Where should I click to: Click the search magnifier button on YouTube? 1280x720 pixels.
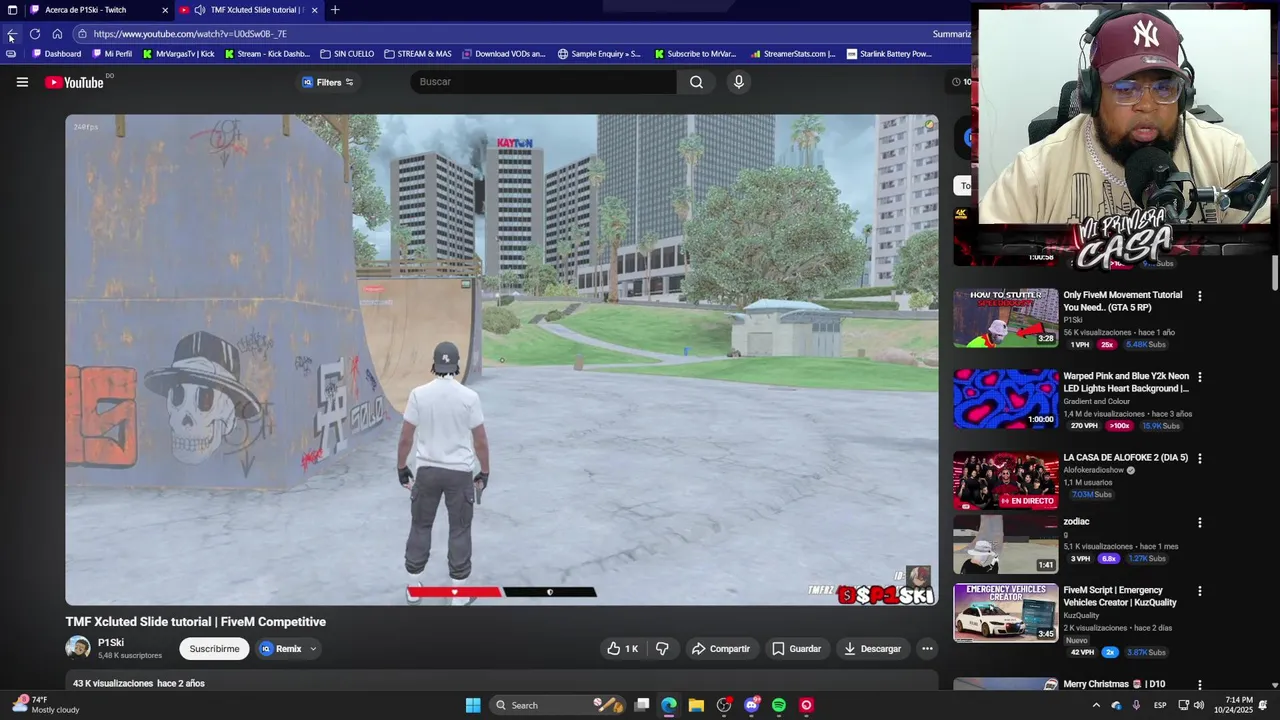click(696, 82)
